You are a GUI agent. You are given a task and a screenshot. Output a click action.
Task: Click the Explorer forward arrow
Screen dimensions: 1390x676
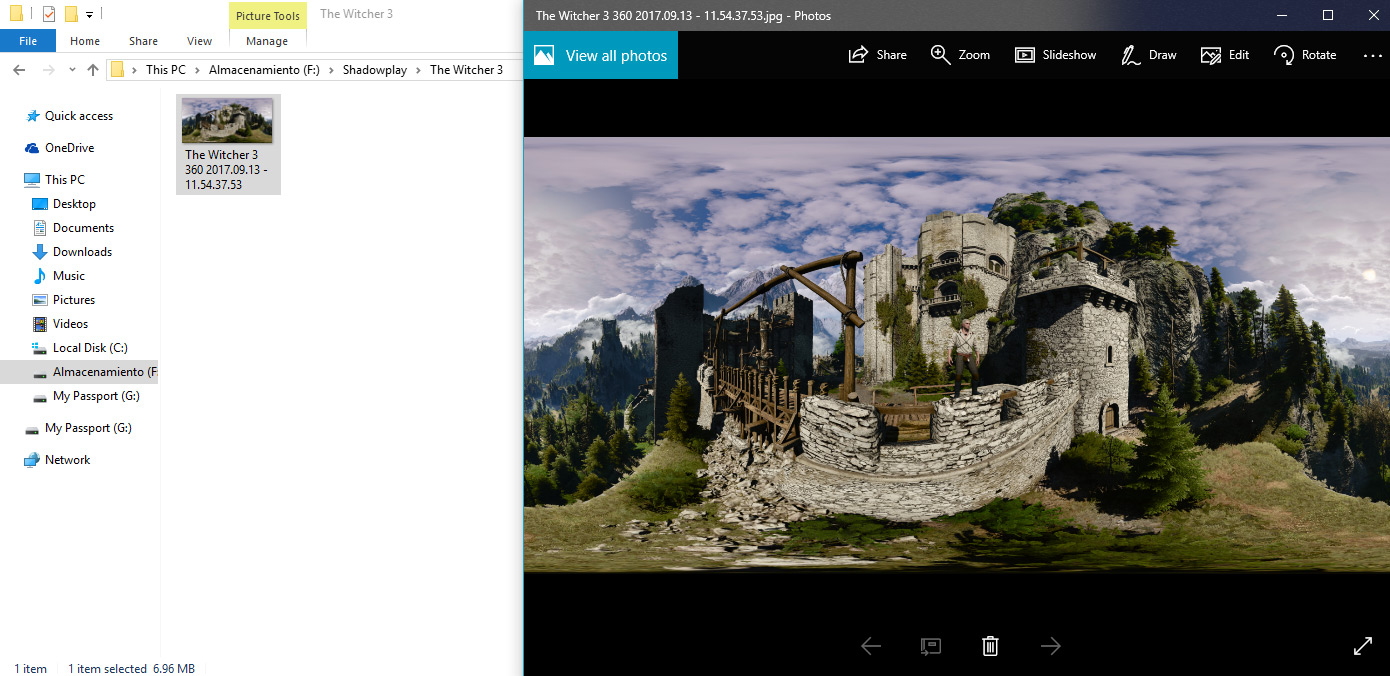48,70
